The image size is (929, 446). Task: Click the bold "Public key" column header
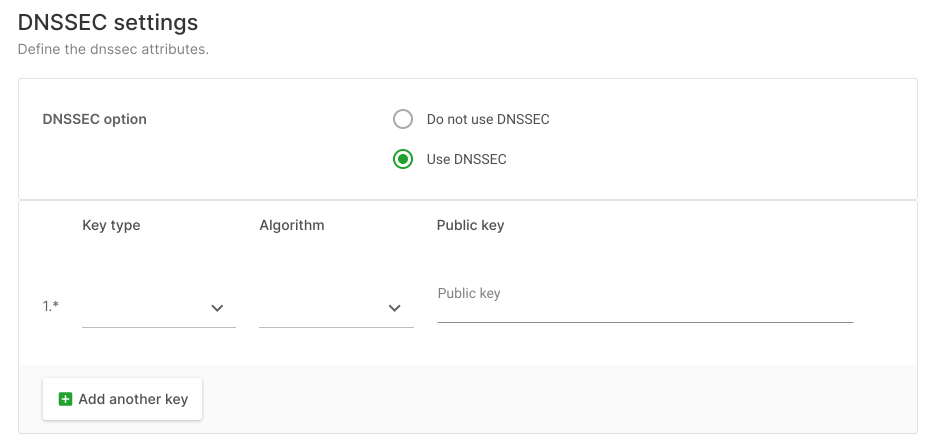pyautogui.click(x=470, y=226)
